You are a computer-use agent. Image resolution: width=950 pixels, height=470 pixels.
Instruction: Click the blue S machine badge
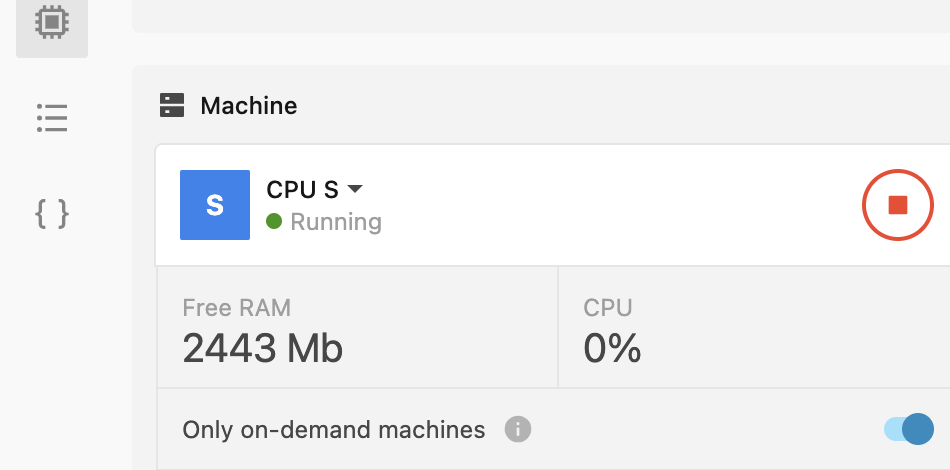214,205
